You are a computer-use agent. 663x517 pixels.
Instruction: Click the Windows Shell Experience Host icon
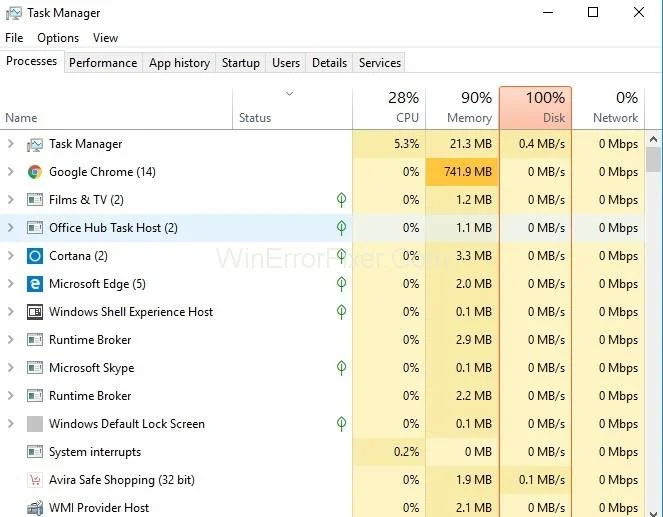pyautogui.click(x=35, y=312)
